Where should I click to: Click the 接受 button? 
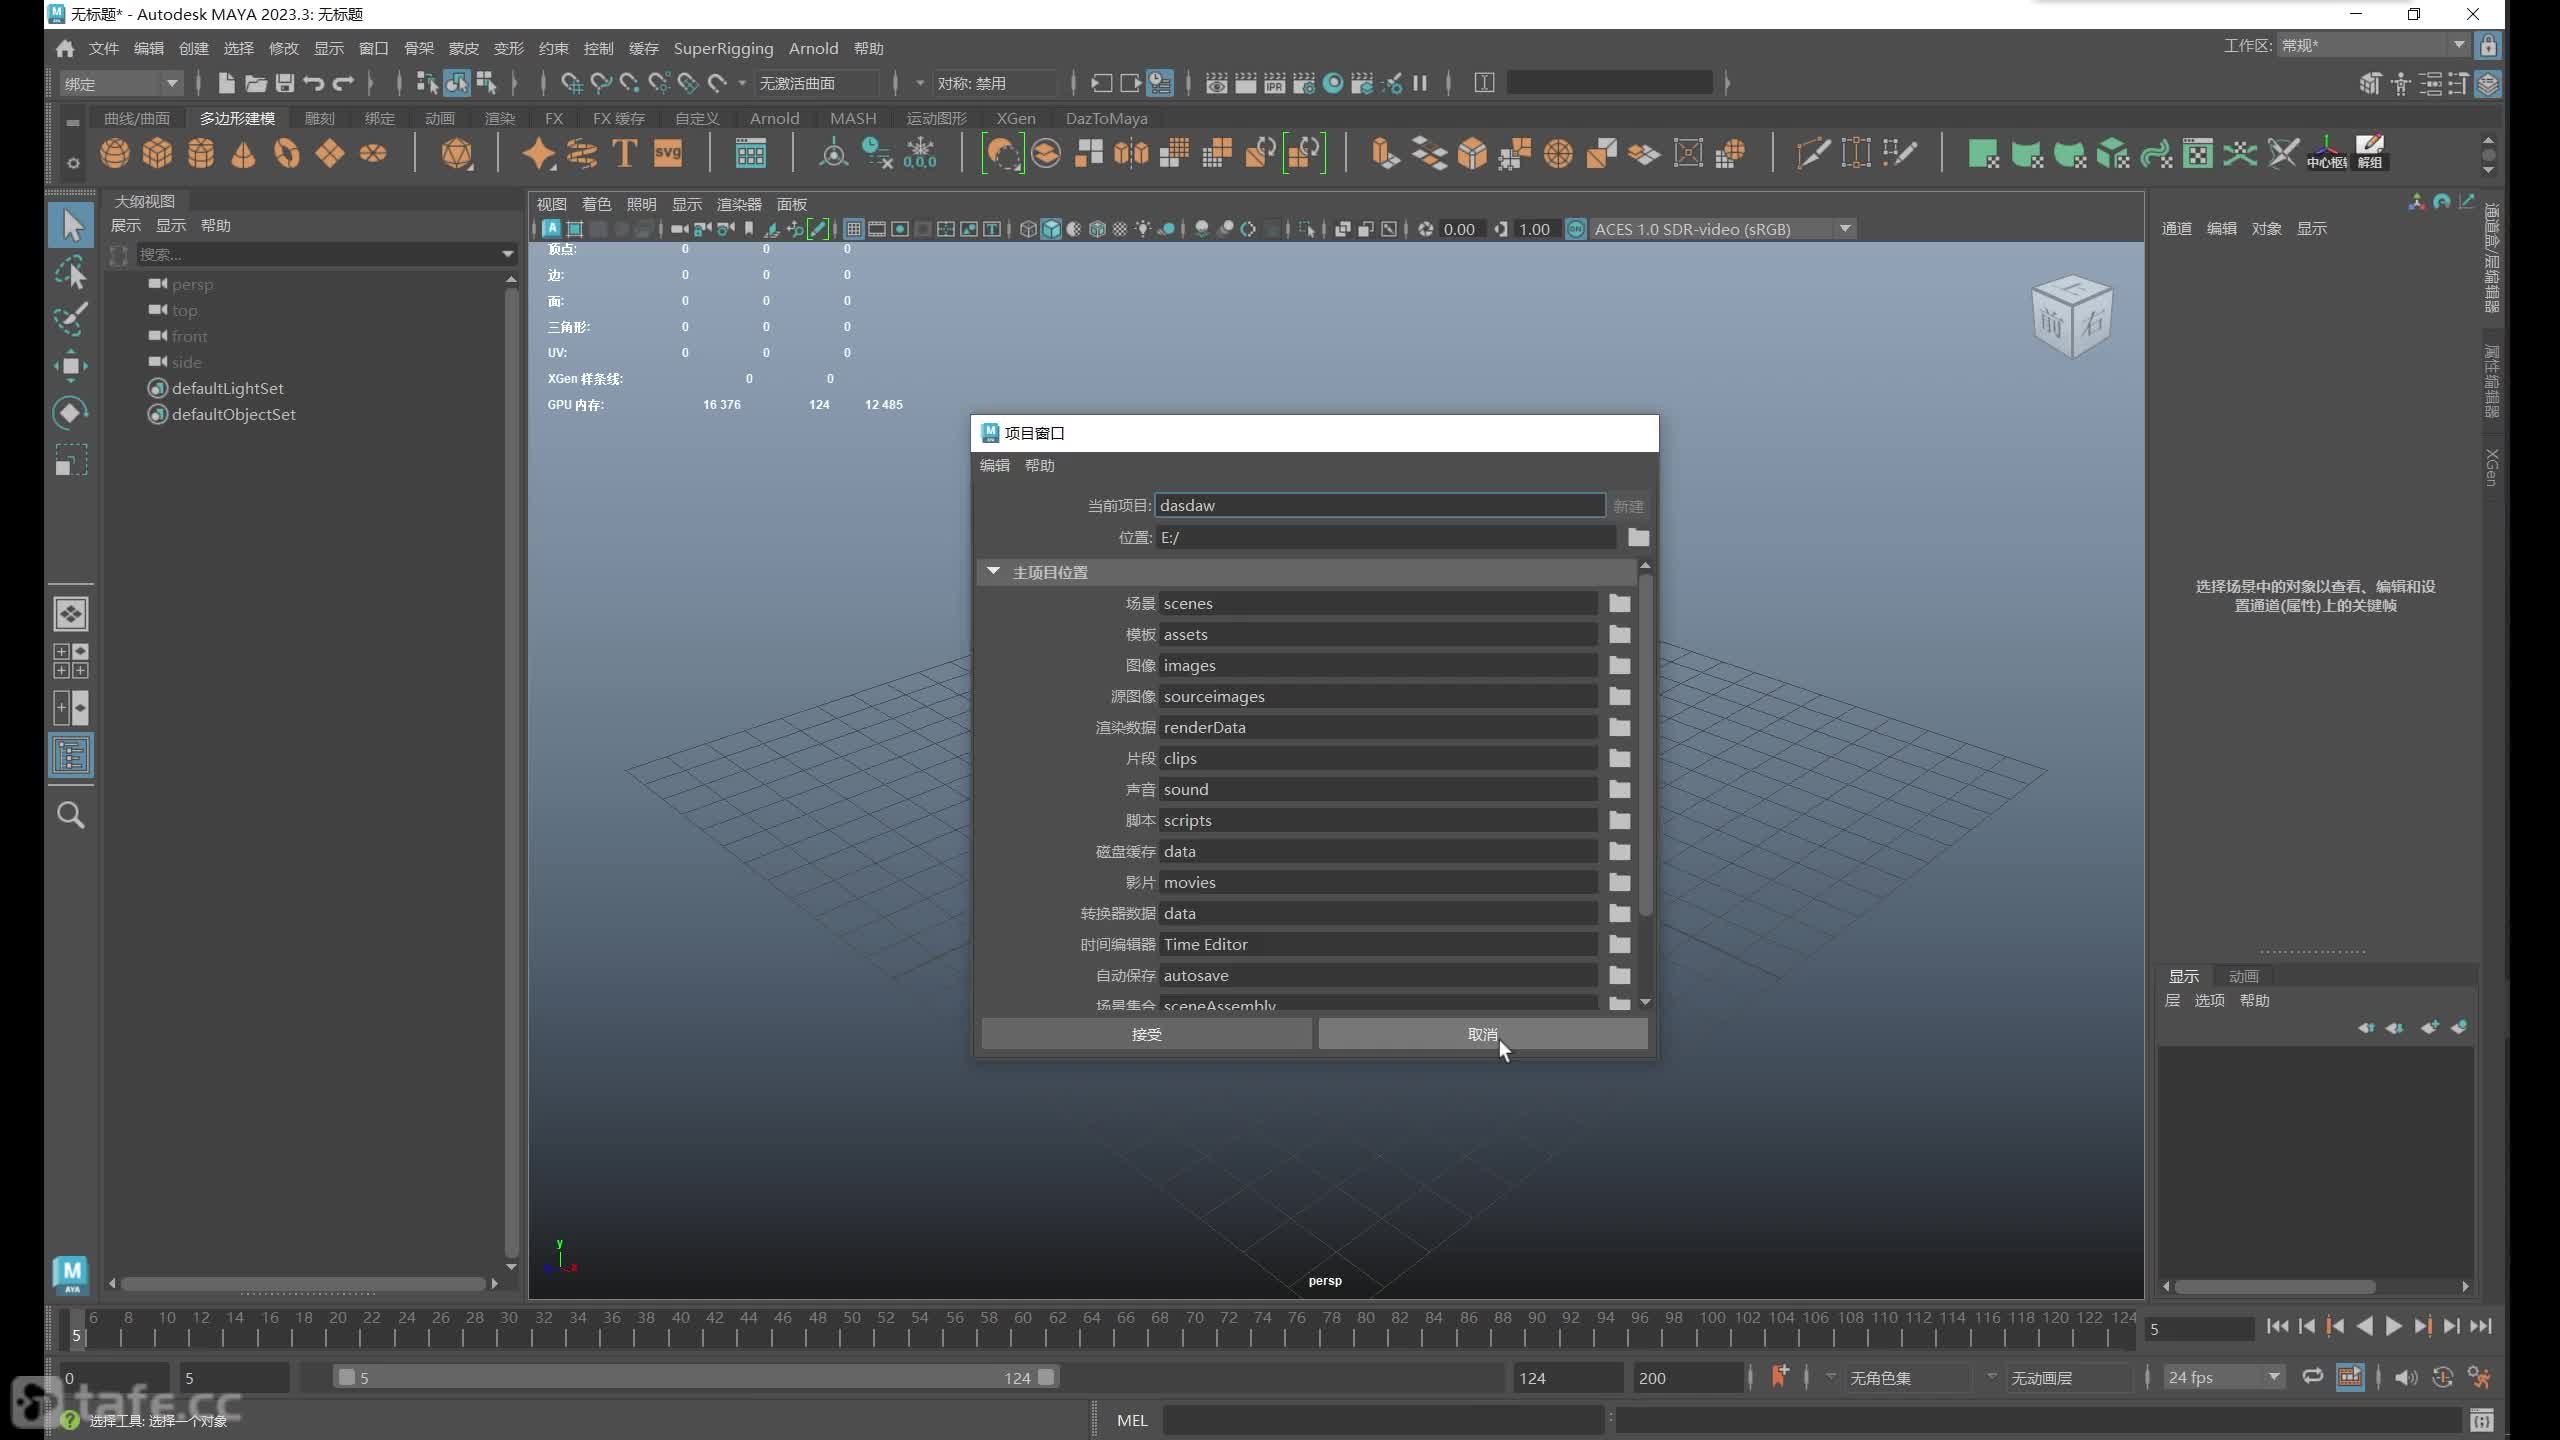pos(1147,1035)
